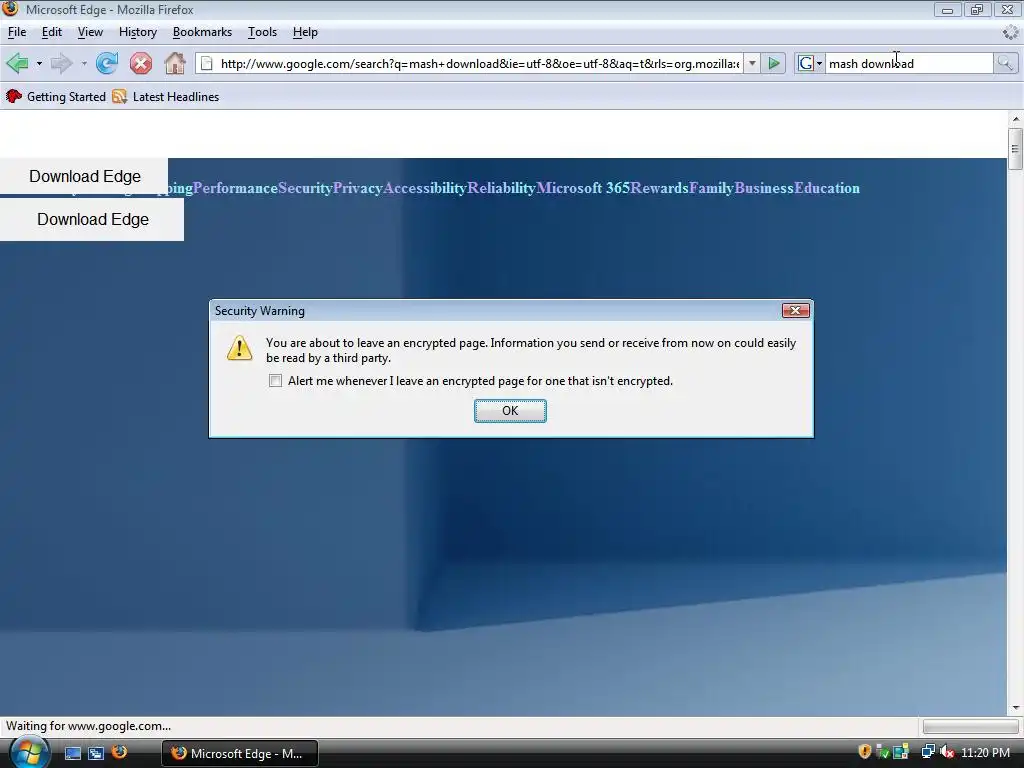Open the Bookmarks menu
This screenshot has height=768, width=1024.
[x=202, y=32]
